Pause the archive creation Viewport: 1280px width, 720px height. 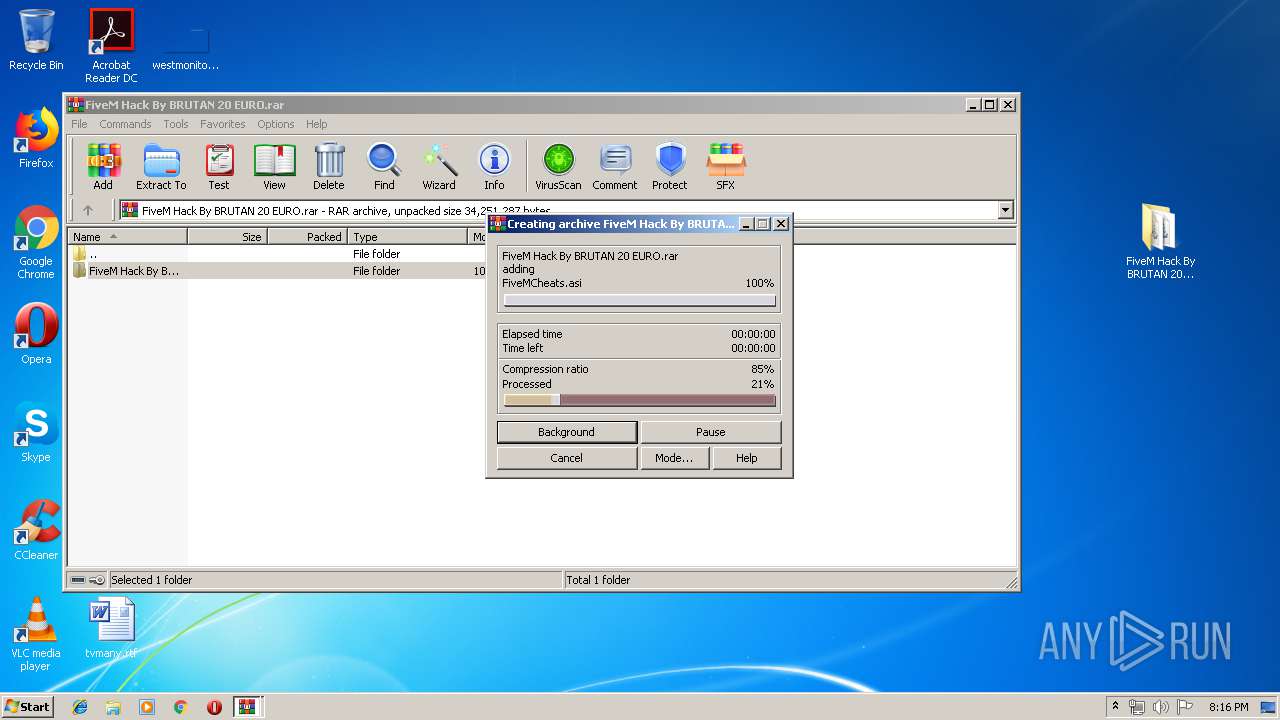coord(710,432)
